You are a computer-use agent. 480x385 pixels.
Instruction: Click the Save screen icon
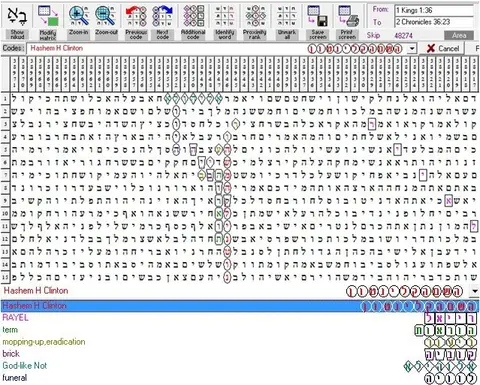click(x=317, y=15)
